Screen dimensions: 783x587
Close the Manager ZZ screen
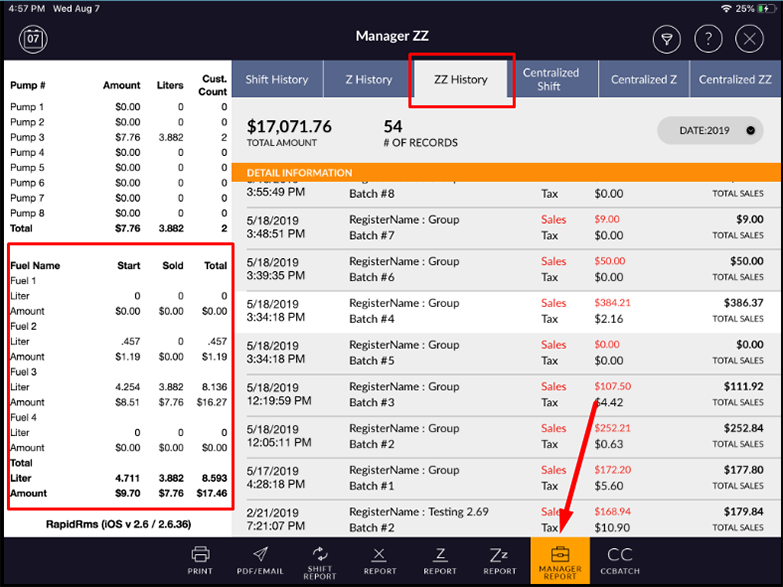tap(749, 39)
